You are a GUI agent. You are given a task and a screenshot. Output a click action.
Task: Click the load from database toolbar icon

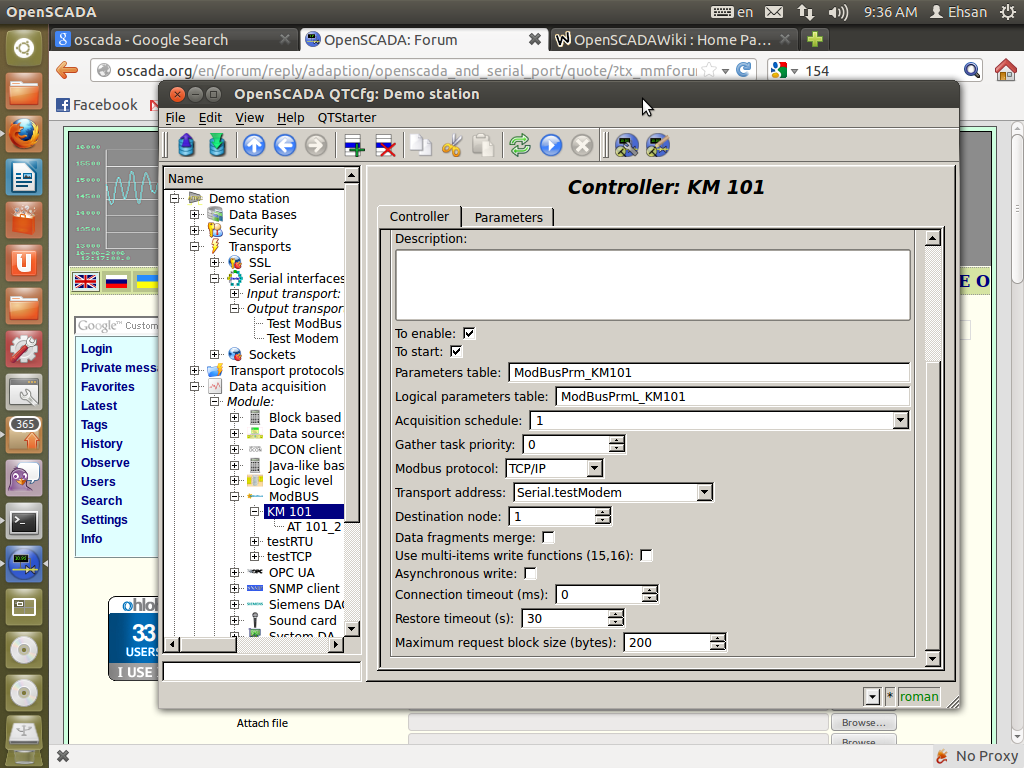point(186,146)
